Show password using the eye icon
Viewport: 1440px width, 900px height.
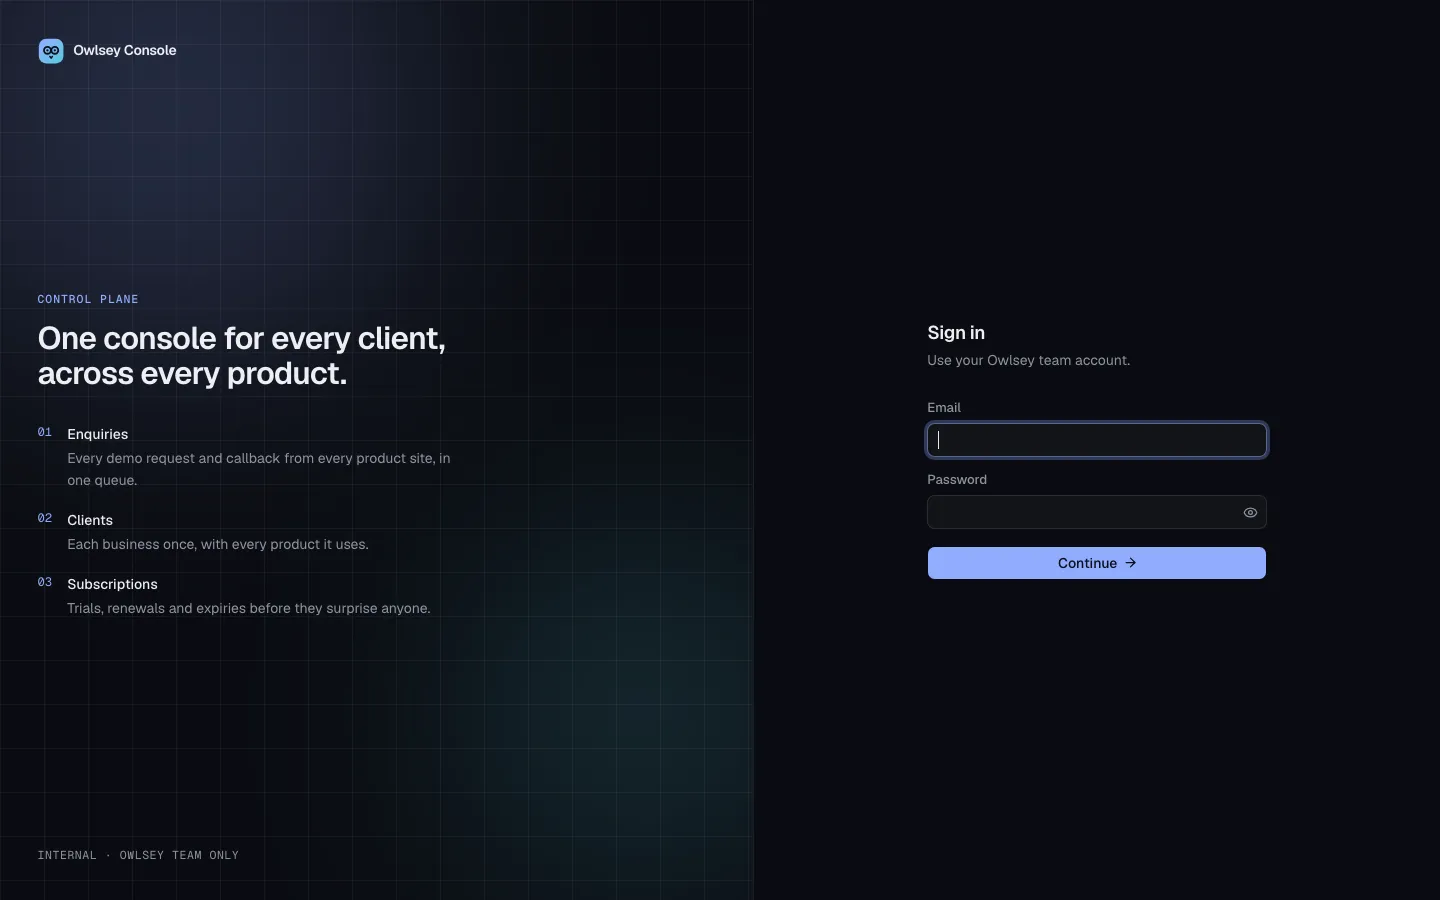pyautogui.click(x=1250, y=512)
